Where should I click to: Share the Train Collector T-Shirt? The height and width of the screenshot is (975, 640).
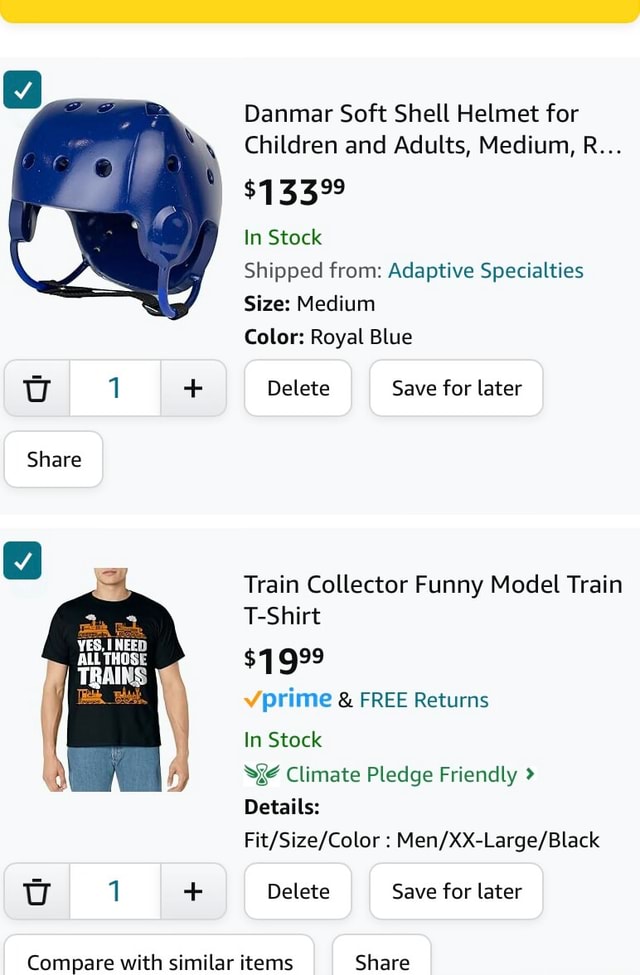tap(382, 961)
